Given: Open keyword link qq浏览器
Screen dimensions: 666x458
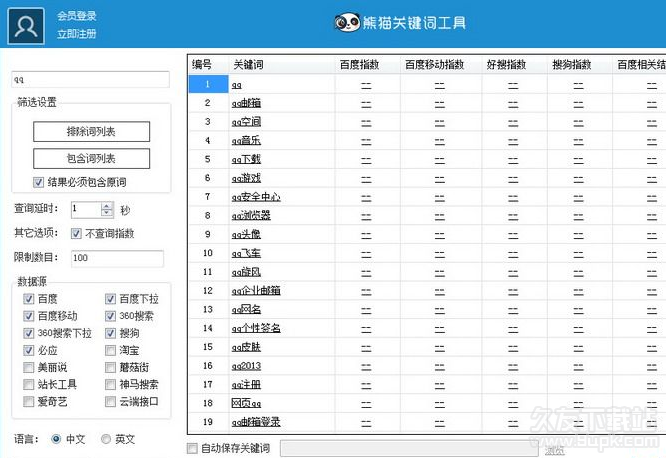Looking at the screenshot, I should [251, 216].
